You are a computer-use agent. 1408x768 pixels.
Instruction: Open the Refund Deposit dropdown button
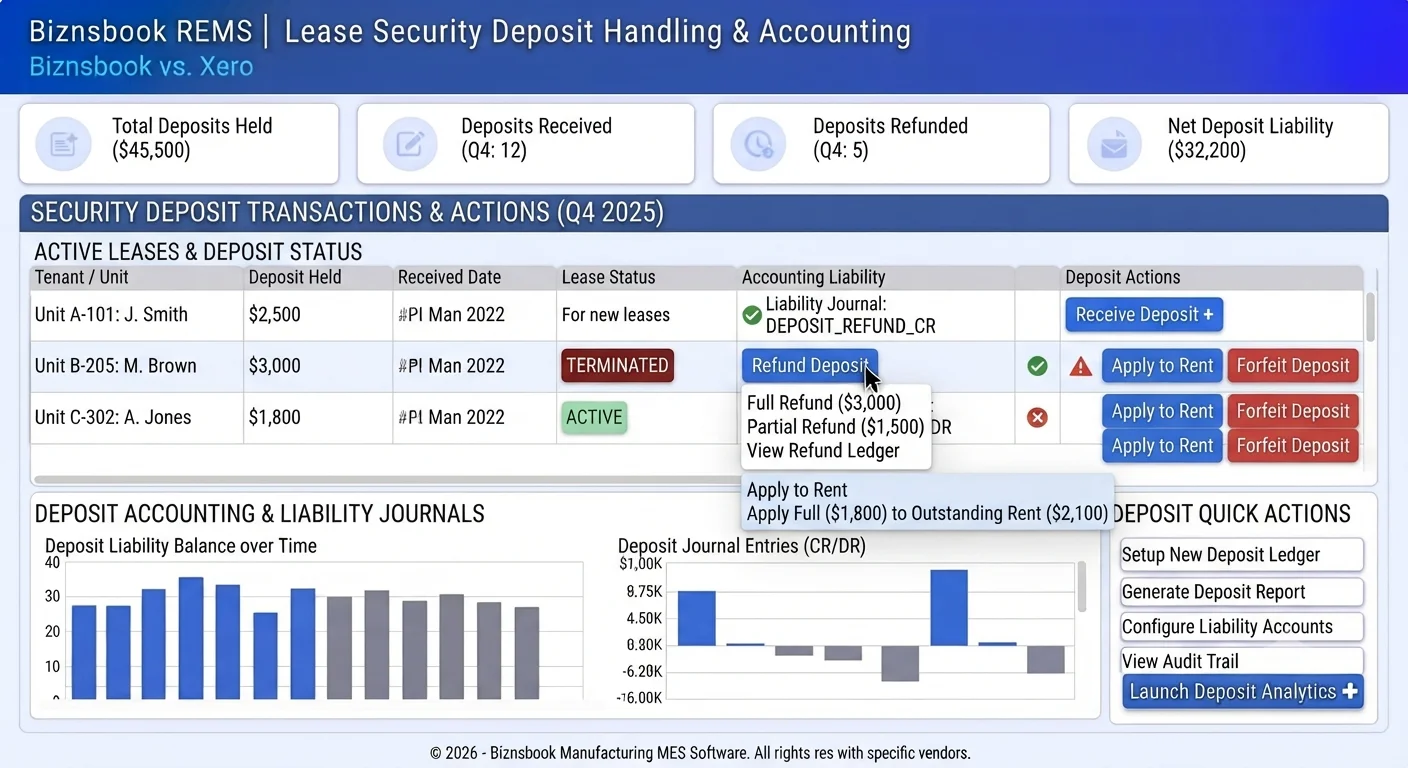pyautogui.click(x=810, y=366)
